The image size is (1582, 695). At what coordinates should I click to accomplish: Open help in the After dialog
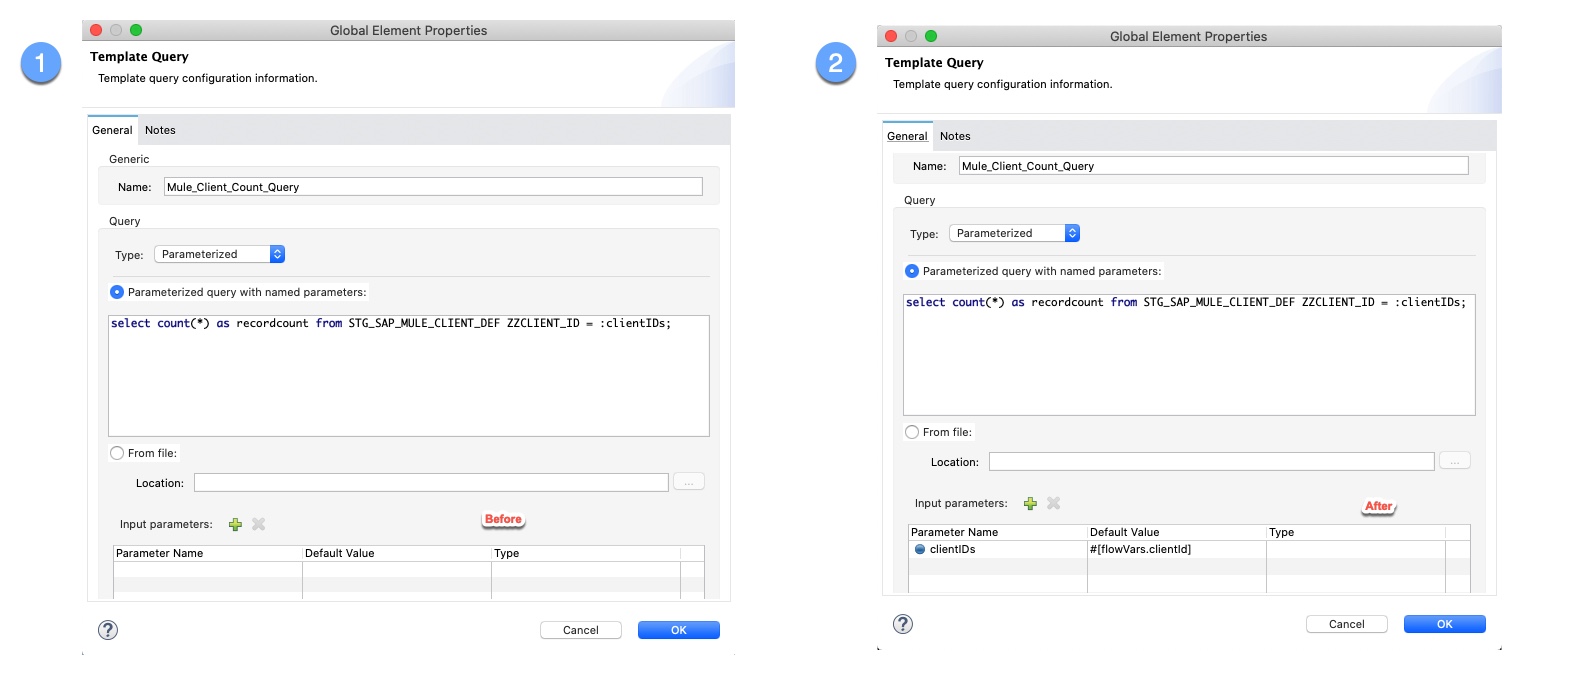click(902, 624)
